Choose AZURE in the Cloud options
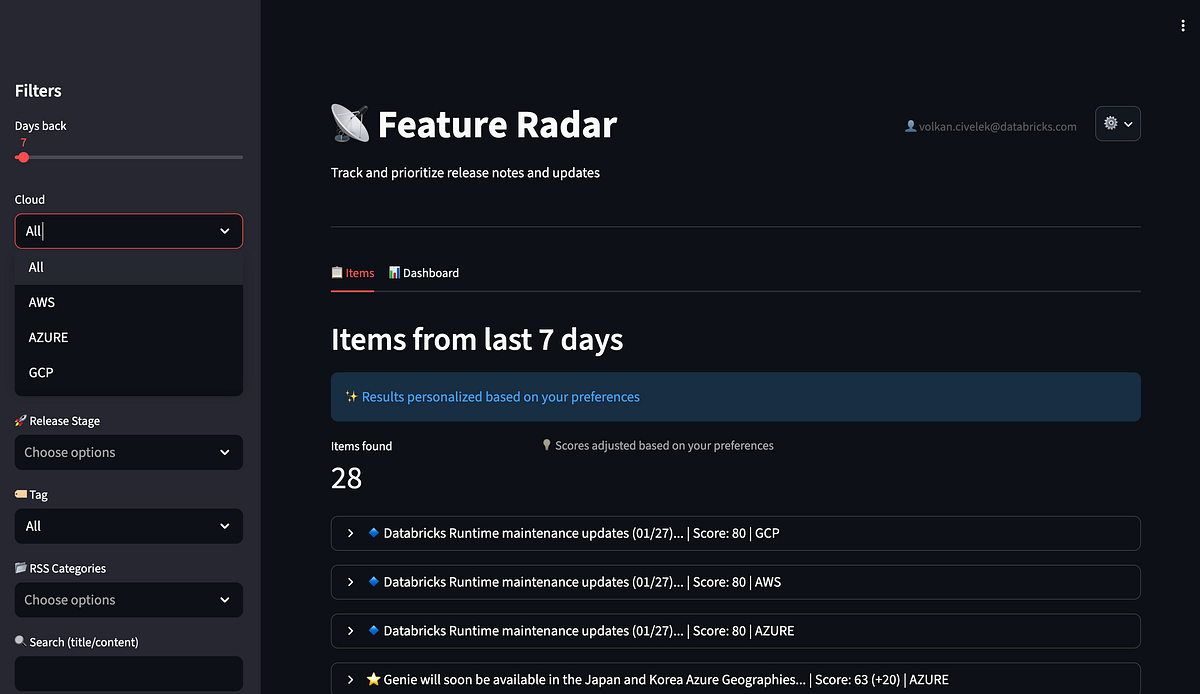The image size is (1200, 694). tap(129, 337)
